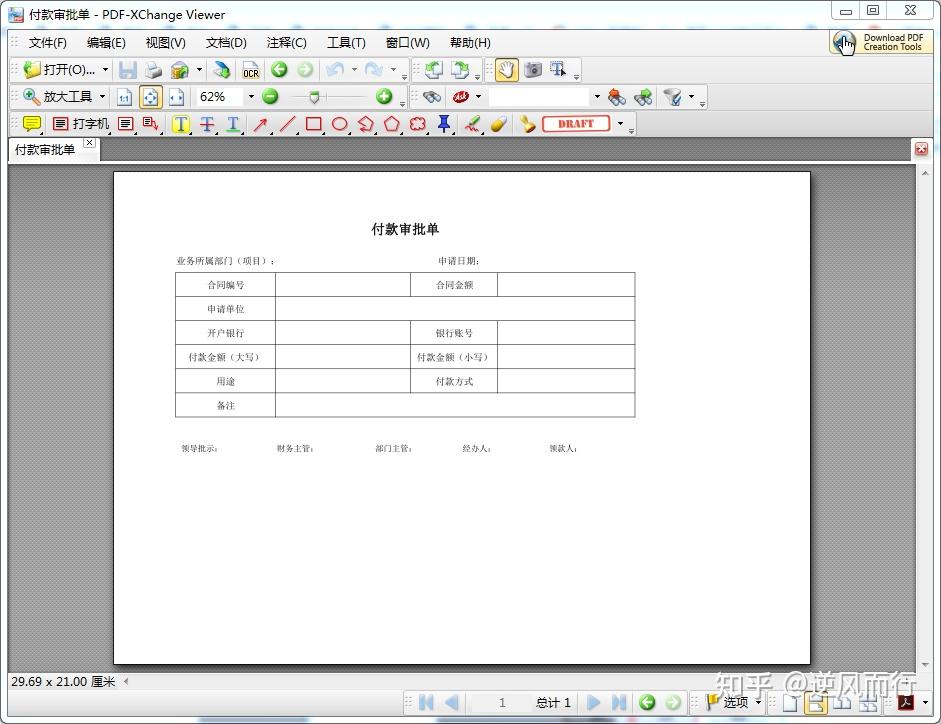Click the OCR page icon
Image resolution: width=941 pixels, height=724 pixels.
point(251,70)
